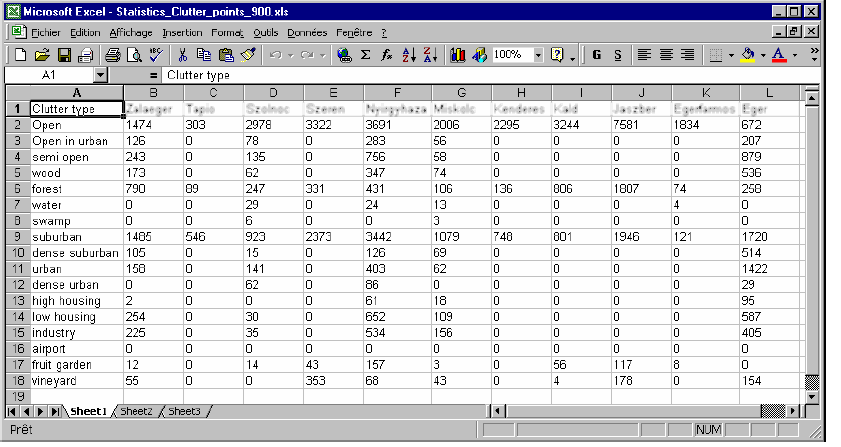The image size is (841, 447).
Task: Open the borders dropdown arrow
Action: pyautogui.click(x=731, y=54)
